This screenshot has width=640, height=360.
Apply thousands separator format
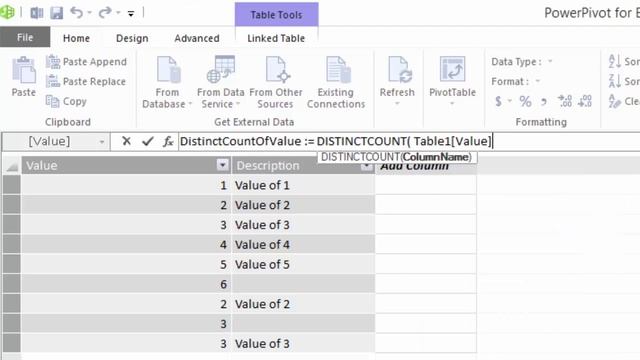tap(543, 101)
